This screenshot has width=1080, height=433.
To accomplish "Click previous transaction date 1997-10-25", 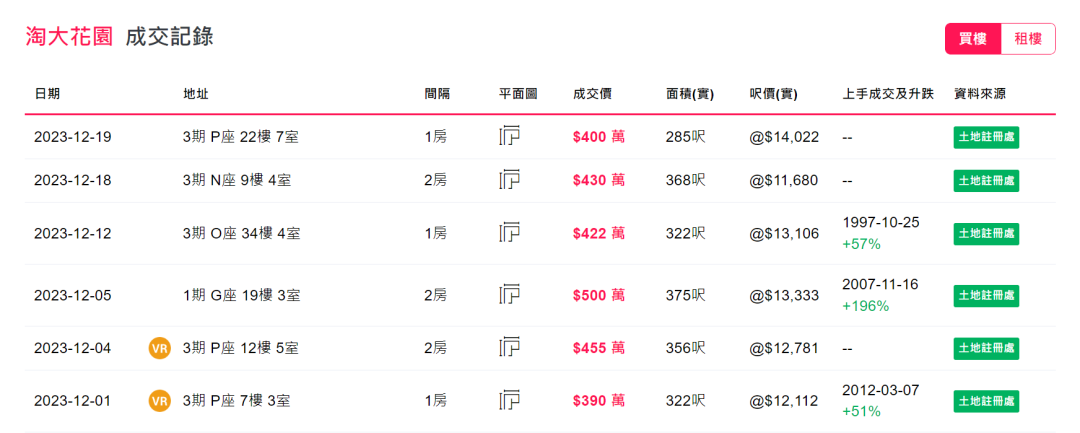I will pos(880,222).
